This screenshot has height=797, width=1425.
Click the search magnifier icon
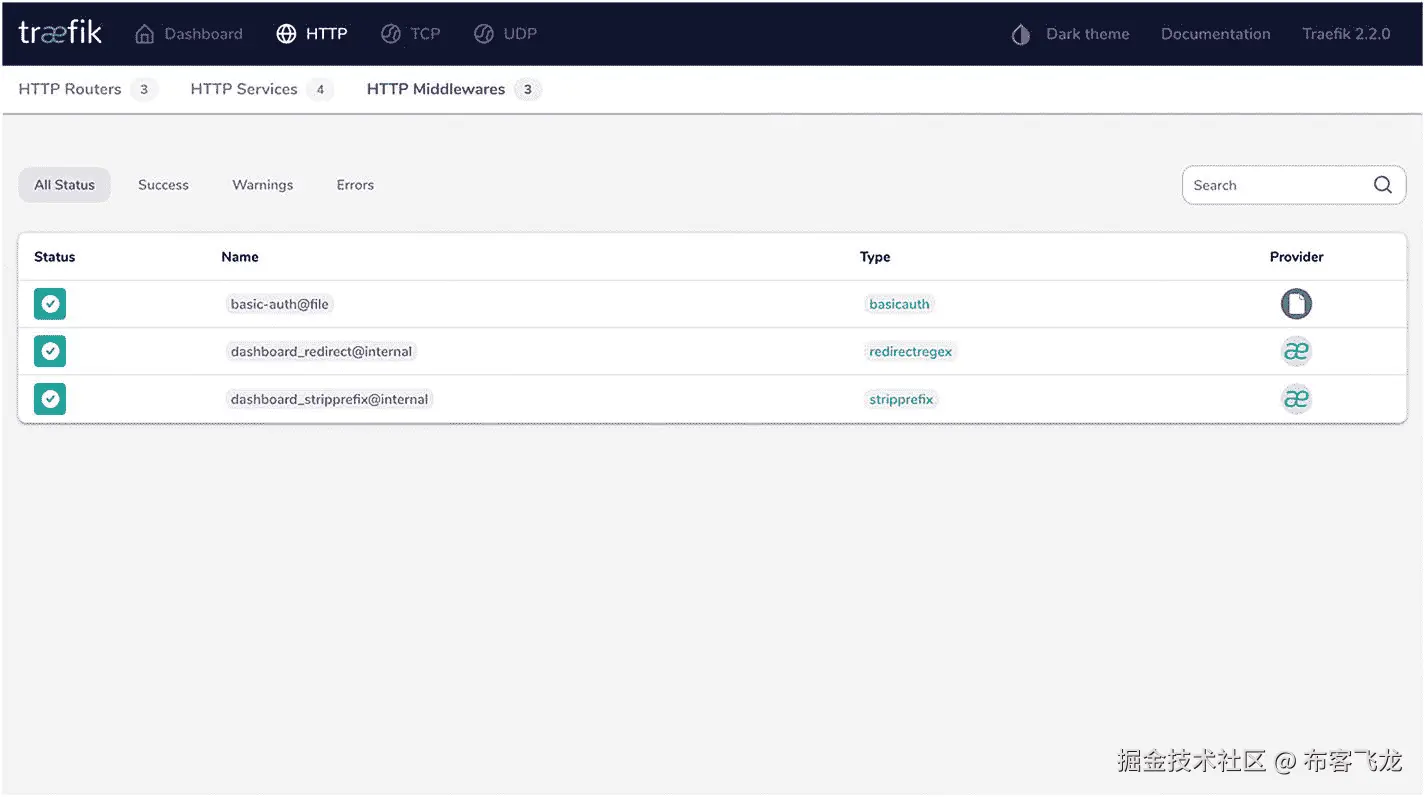point(1383,185)
